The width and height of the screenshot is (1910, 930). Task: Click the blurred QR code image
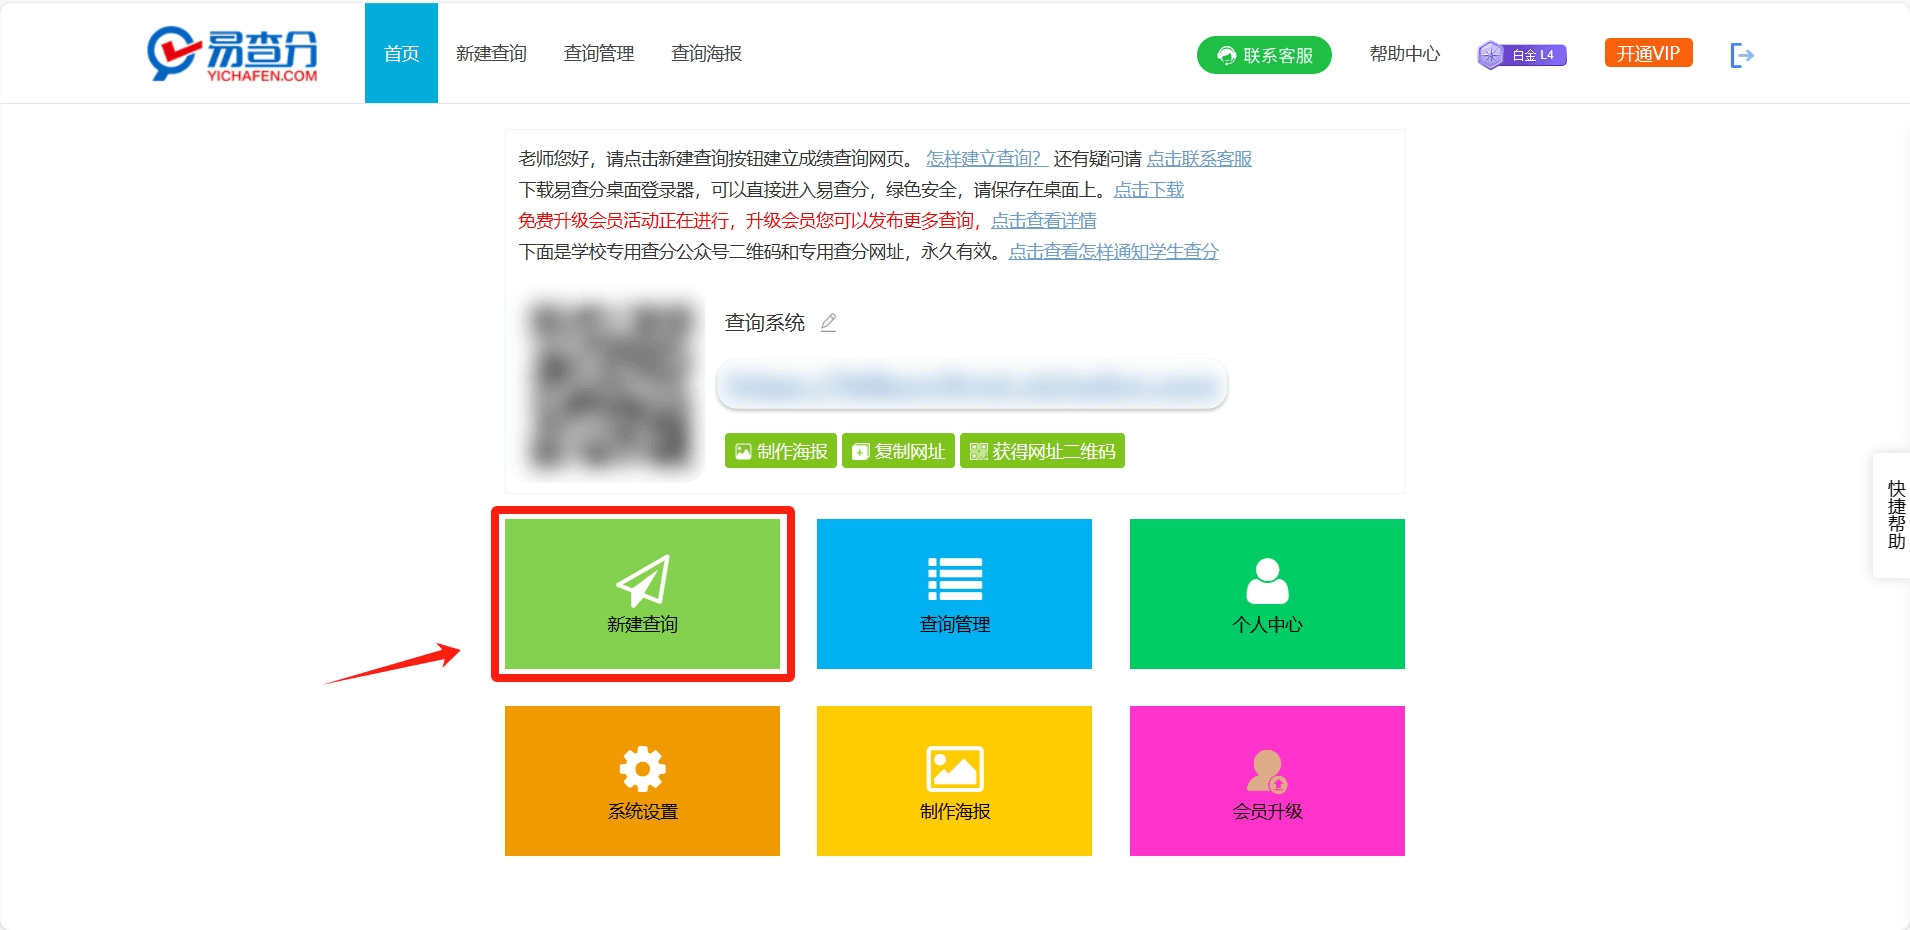[611, 386]
